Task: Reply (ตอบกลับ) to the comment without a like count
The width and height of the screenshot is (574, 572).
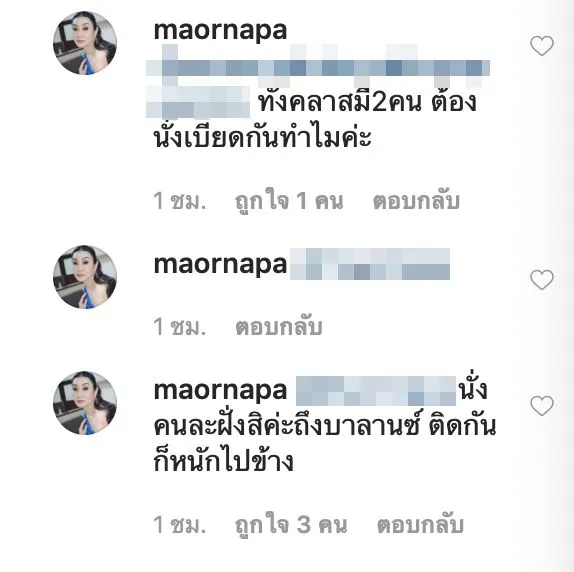Action: [x=279, y=326]
